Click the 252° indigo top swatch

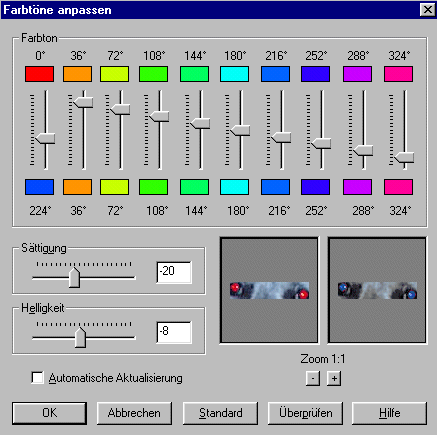click(315, 74)
